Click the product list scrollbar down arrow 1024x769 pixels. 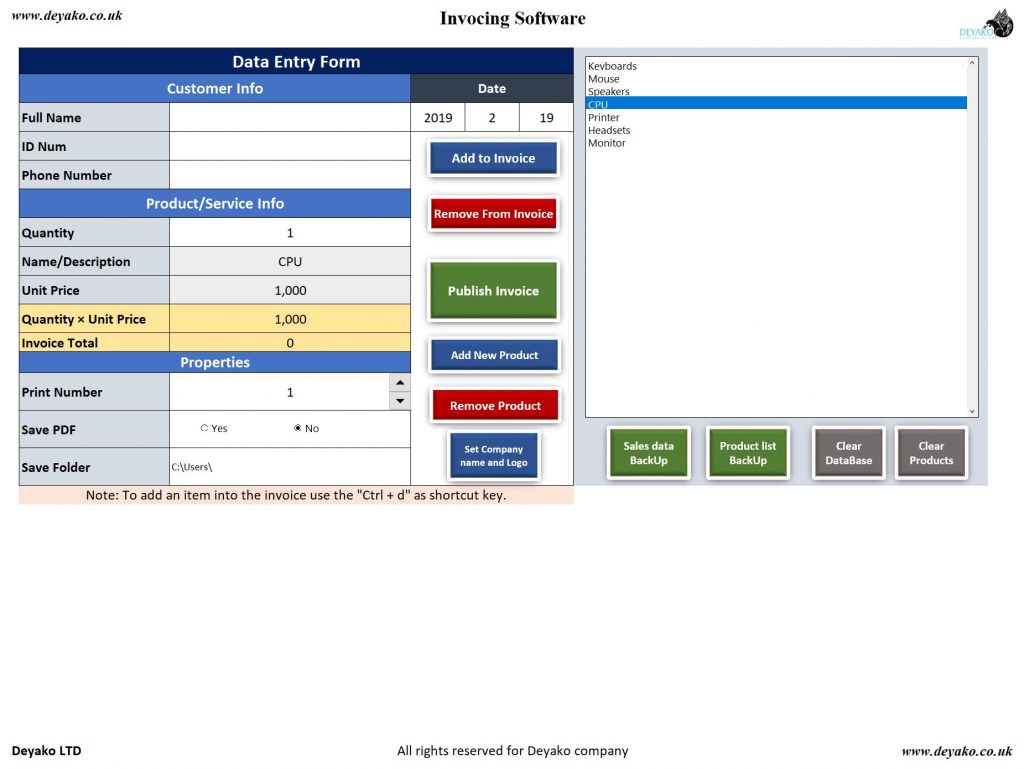(970, 409)
